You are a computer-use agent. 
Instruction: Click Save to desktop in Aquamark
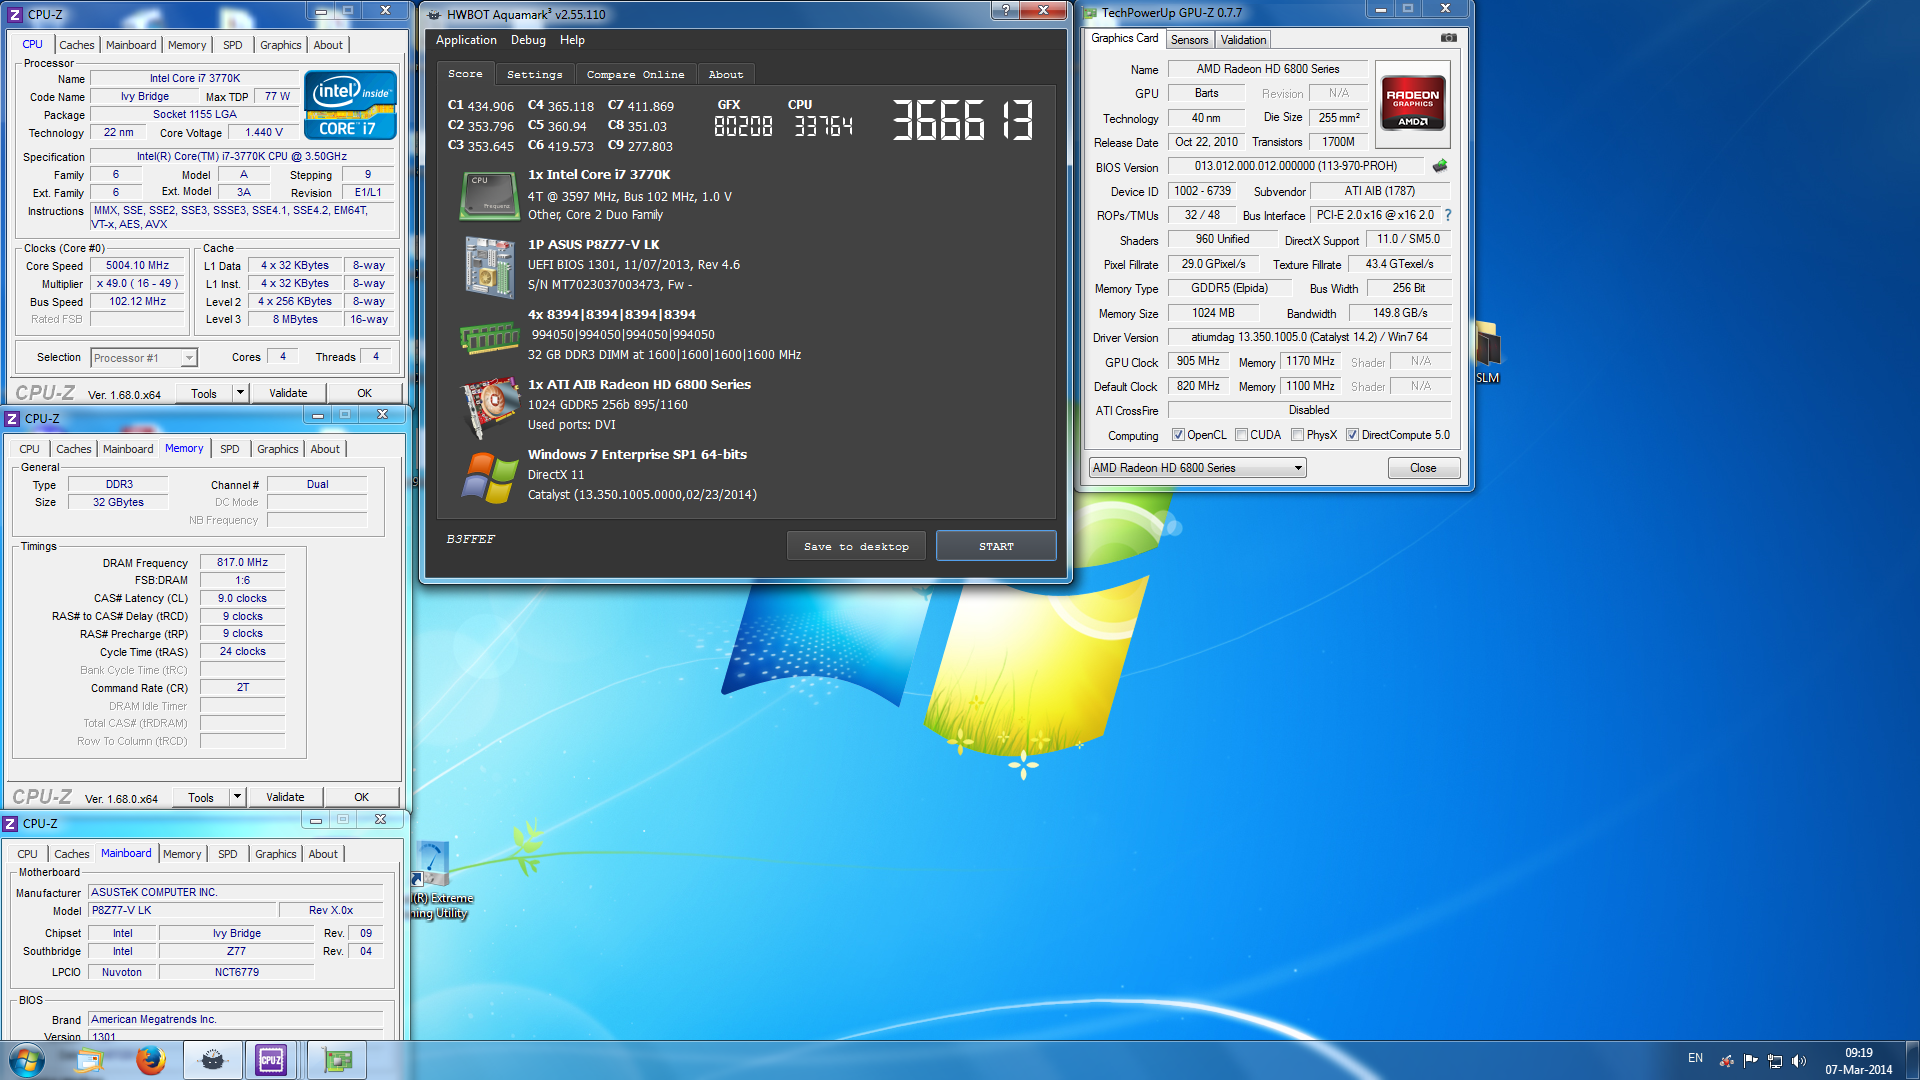856,546
